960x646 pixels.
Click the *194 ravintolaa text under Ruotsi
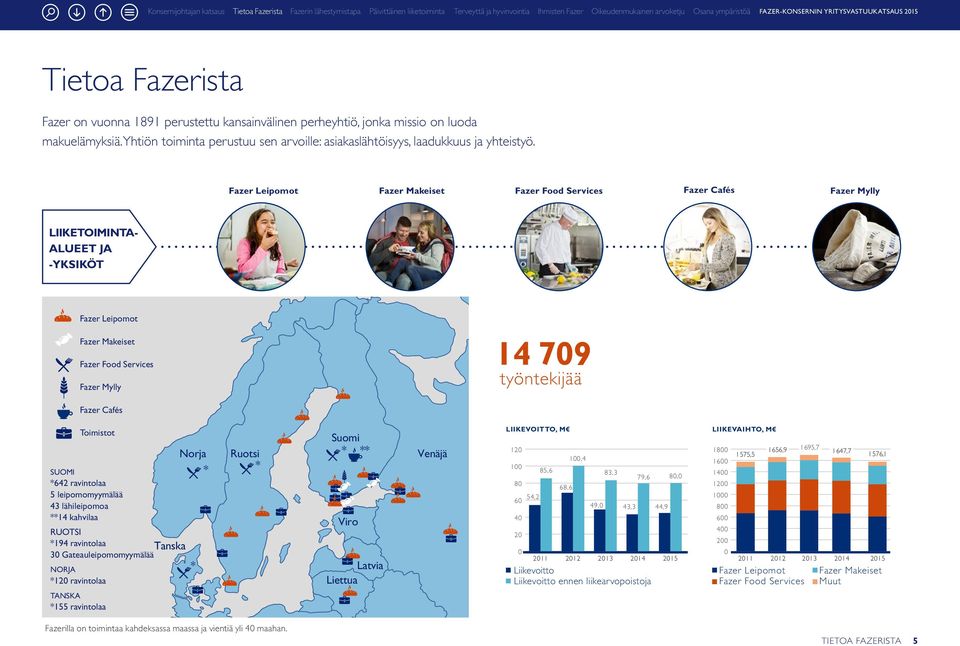click(78, 543)
